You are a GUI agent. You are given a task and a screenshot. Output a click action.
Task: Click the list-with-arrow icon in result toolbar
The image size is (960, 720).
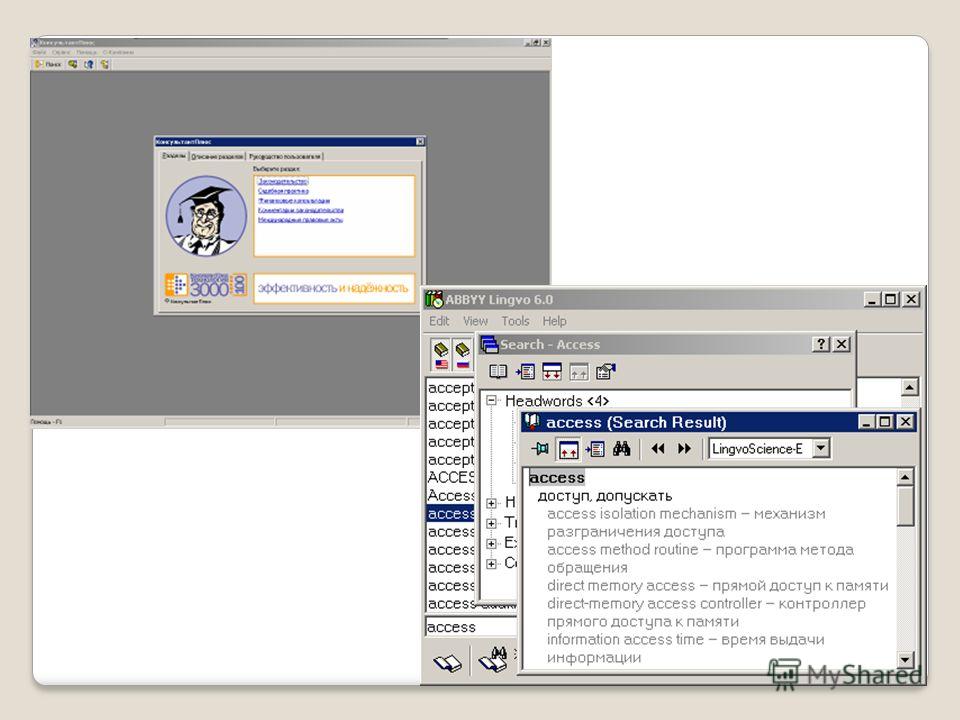[595, 449]
